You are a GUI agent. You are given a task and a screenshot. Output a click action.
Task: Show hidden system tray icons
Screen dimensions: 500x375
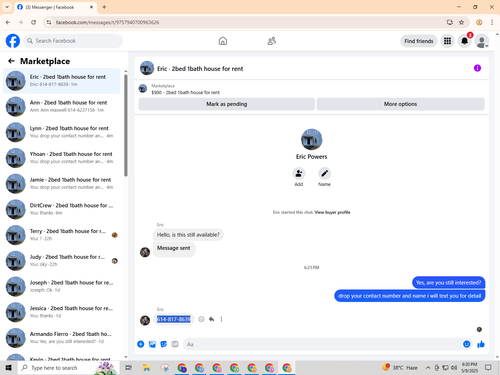(x=428, y=368)
